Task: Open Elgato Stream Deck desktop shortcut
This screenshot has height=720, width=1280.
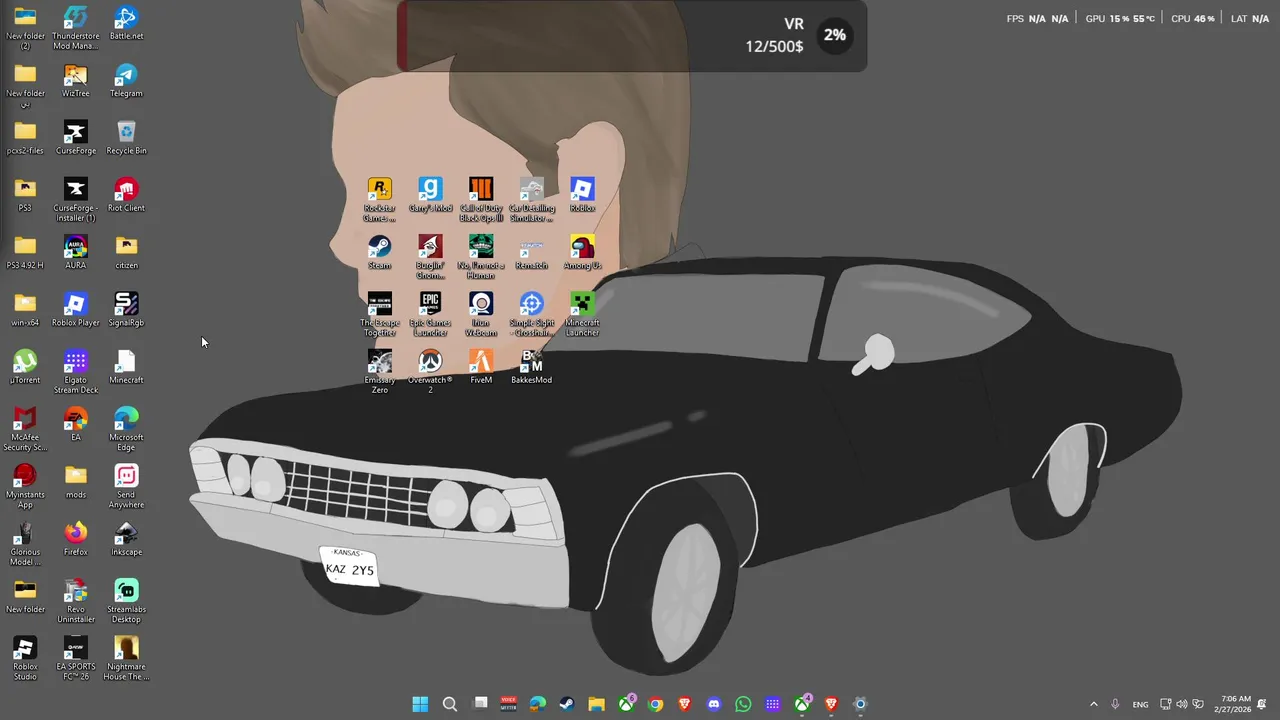Action: tap(75, 372)
